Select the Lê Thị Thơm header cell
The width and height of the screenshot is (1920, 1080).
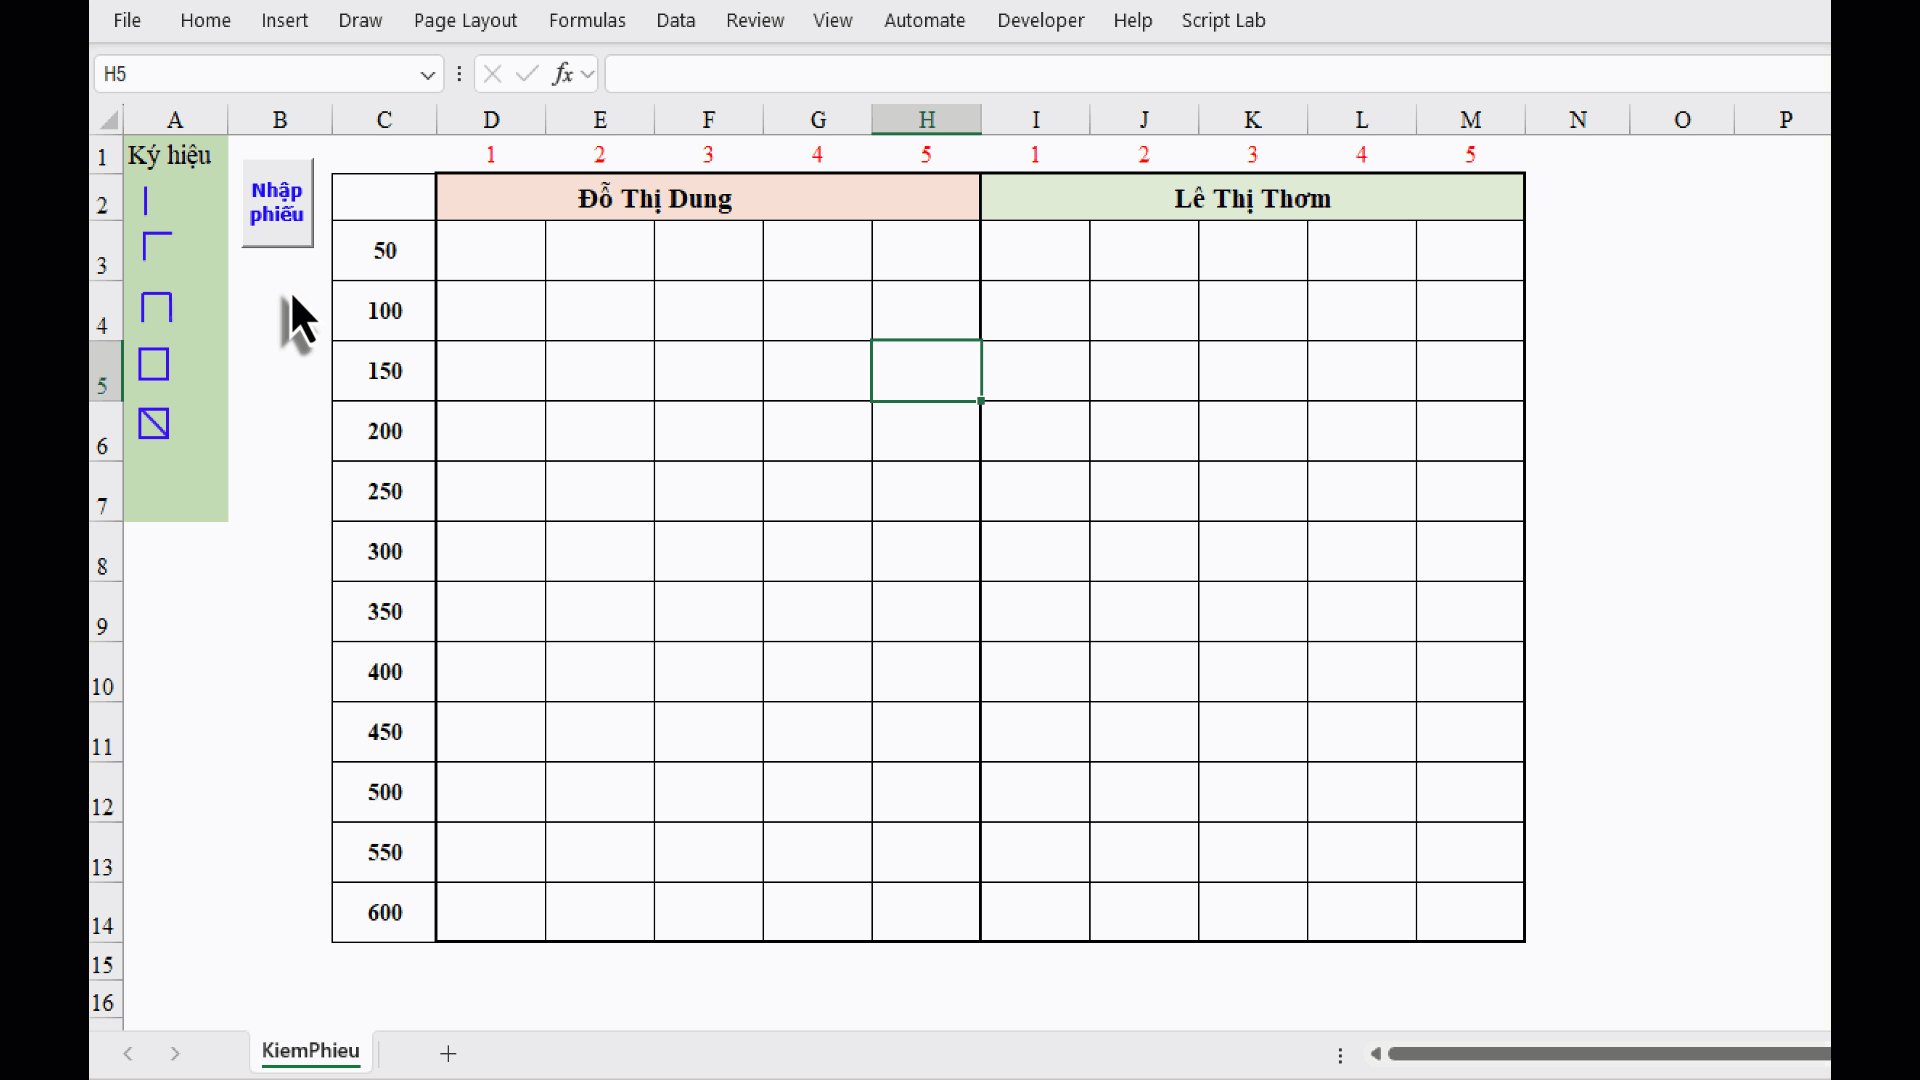tap(1252, 198)
